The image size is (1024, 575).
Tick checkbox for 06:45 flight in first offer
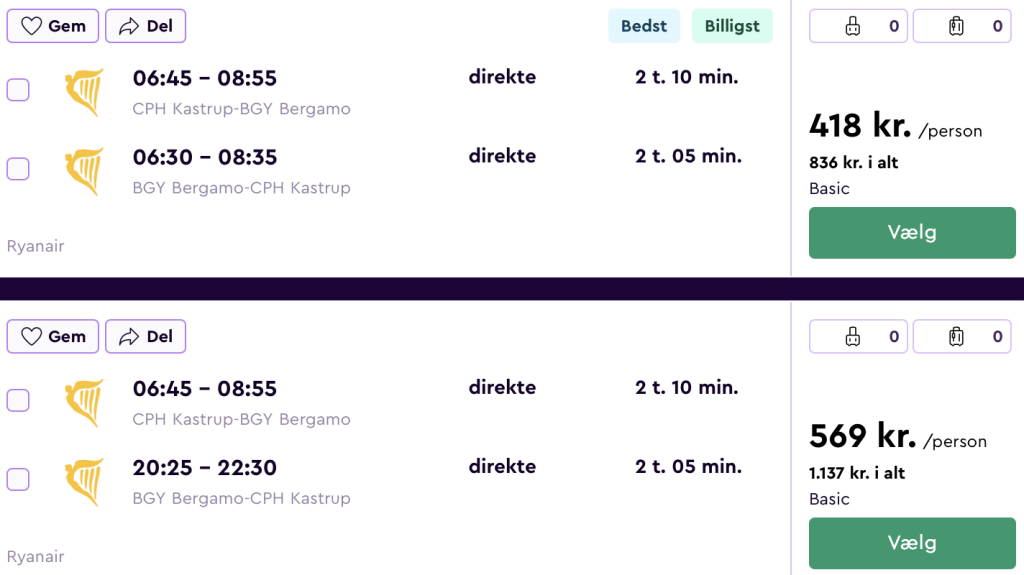[18, 90]
